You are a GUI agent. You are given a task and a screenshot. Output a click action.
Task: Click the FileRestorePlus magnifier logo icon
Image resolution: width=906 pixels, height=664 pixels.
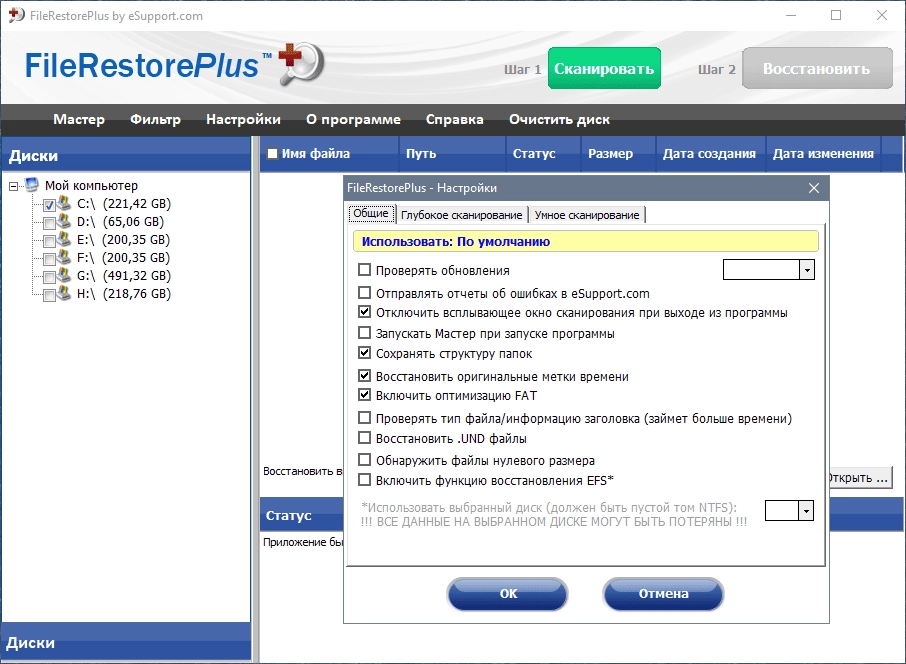[x=302, y=63]
